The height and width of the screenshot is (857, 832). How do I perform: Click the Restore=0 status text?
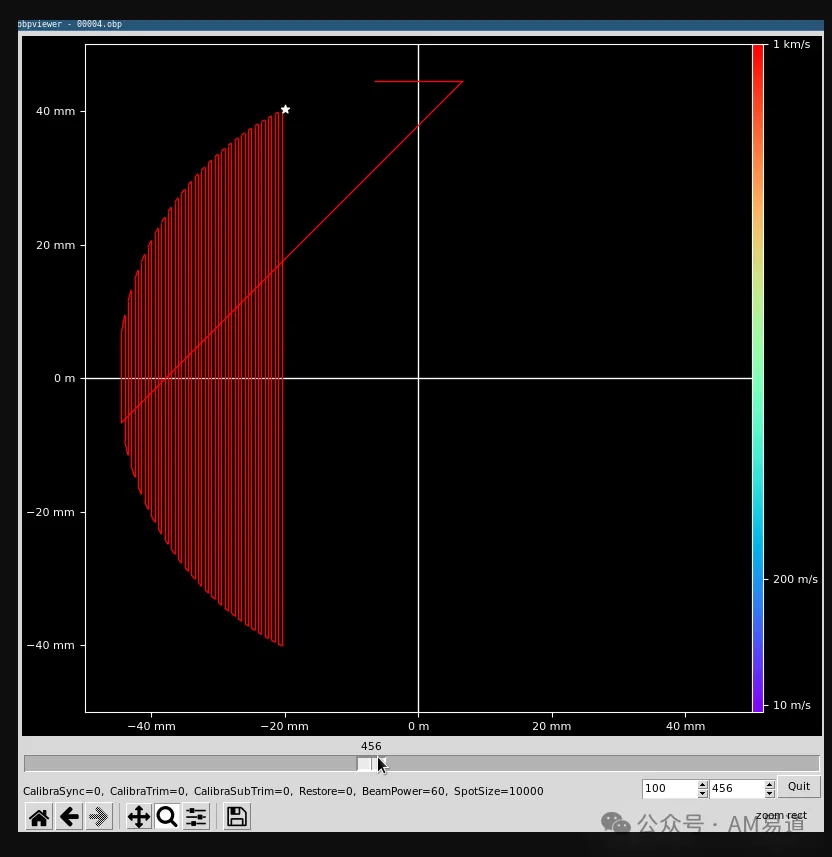pyautogui.click(x=326, y=791)
